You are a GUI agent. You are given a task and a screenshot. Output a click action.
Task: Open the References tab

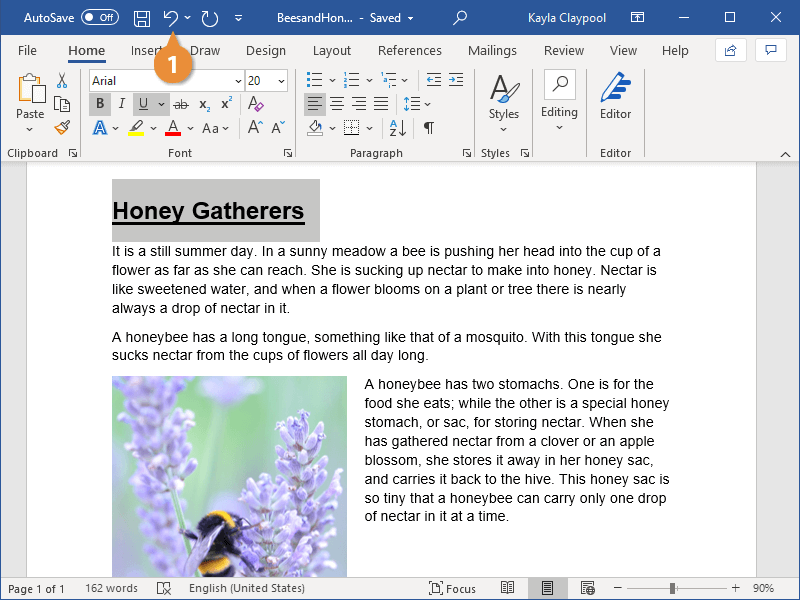tap(409, 51)
